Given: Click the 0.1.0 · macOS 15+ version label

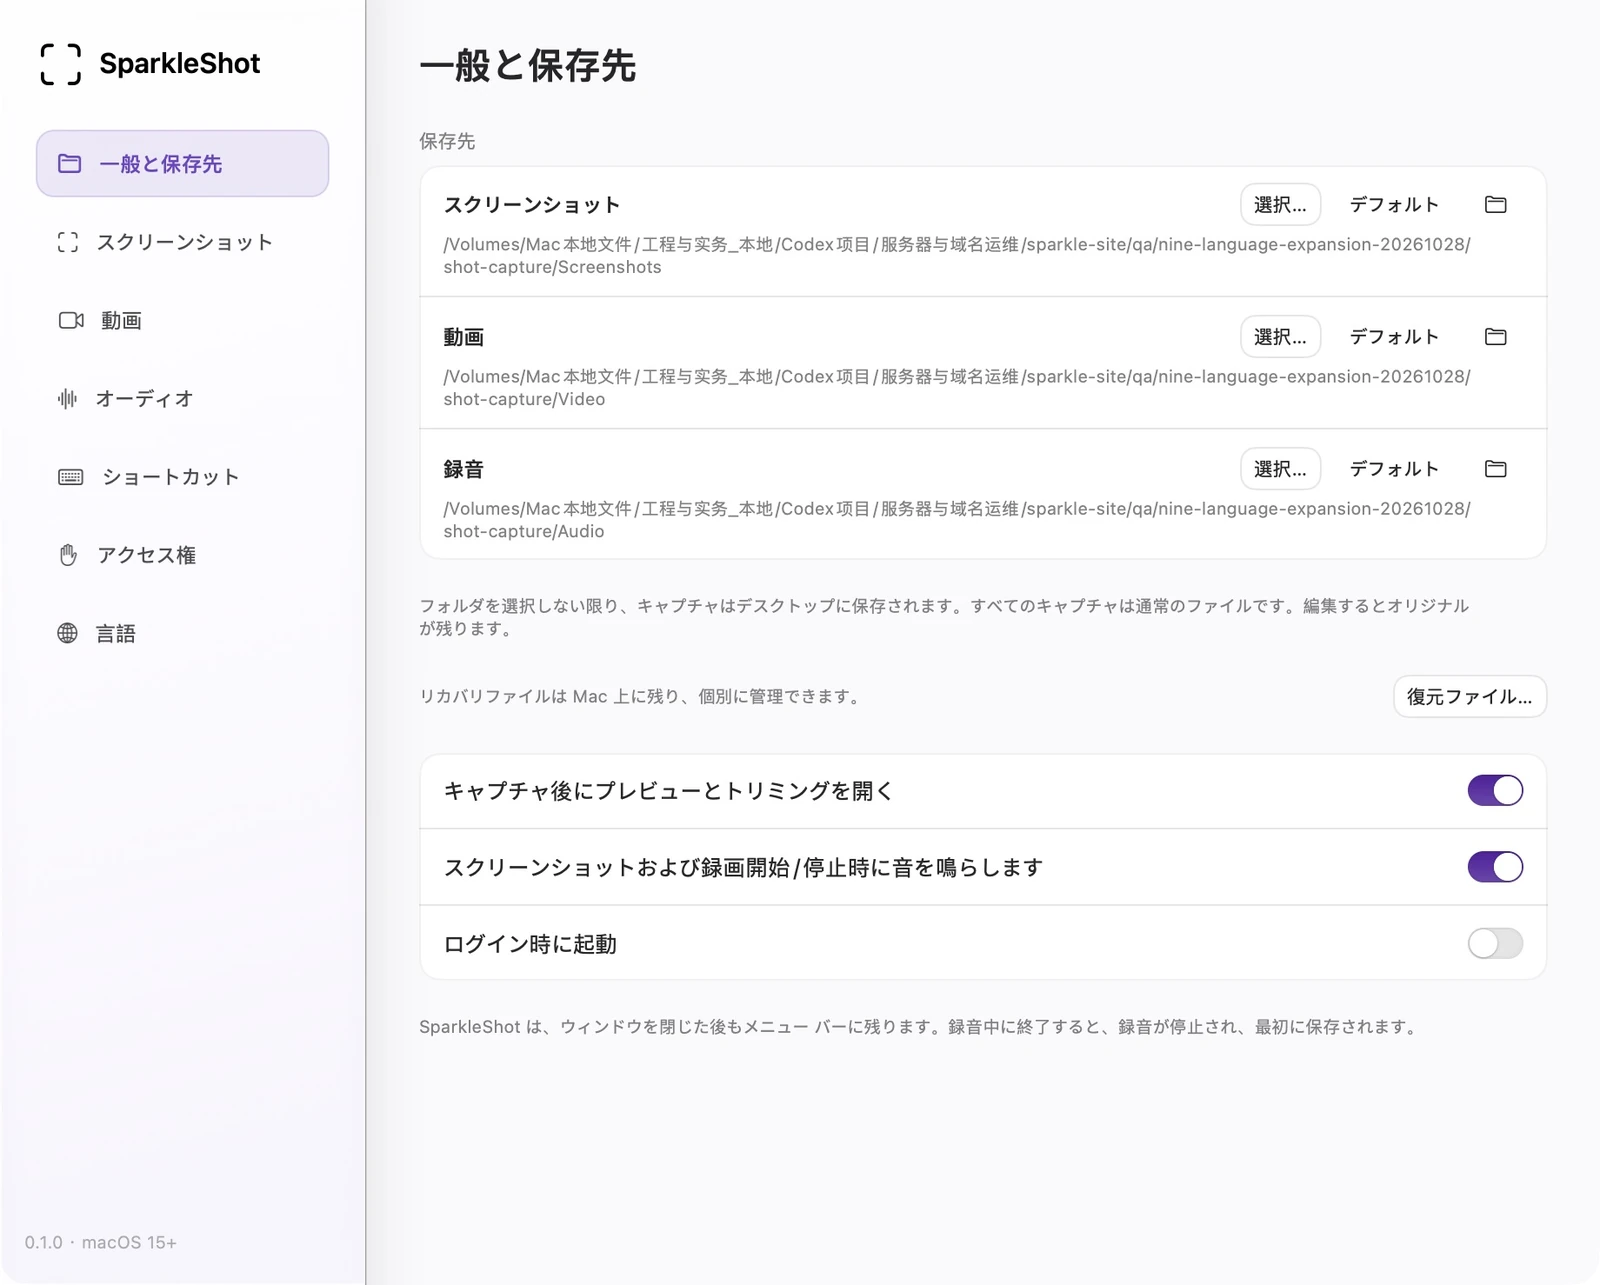Looking at the screenshot, I should coord(101,1242).
